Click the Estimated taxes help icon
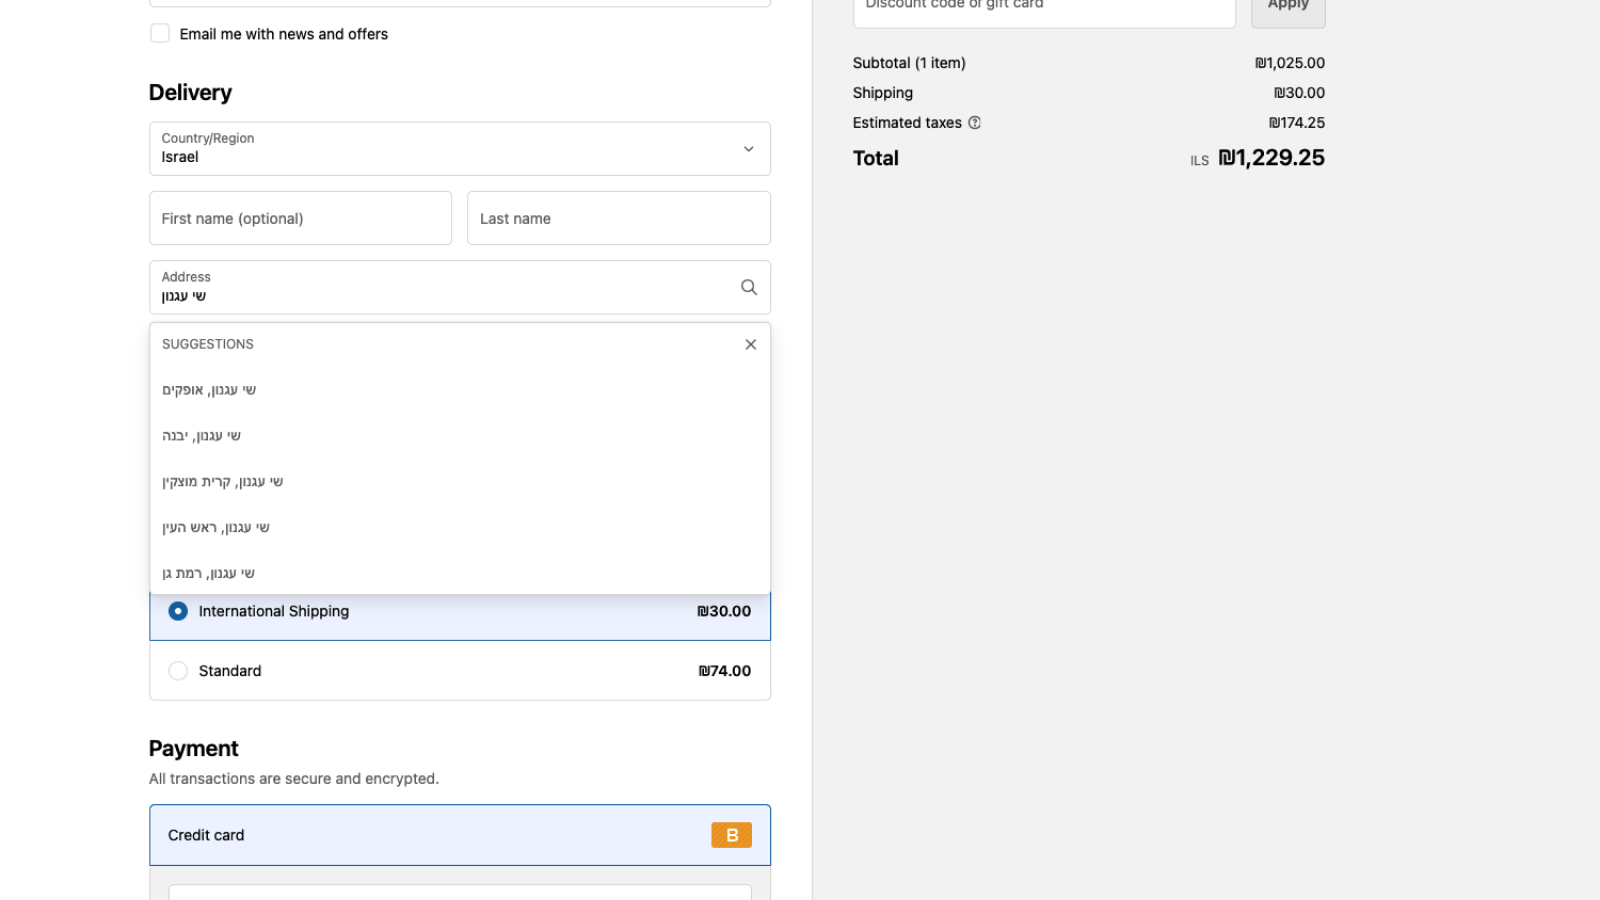The height and width of the screenshot is (900, 1600). (974, 122)
